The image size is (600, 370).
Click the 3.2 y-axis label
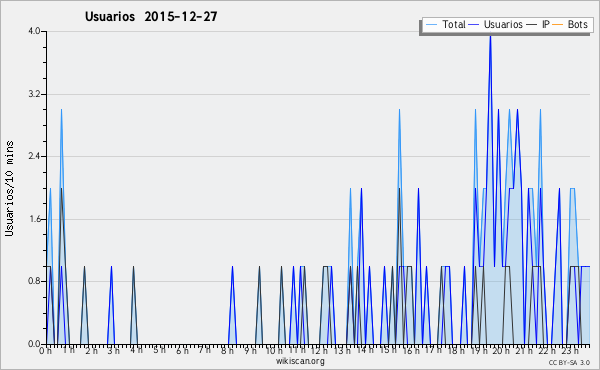coord(34,94)
